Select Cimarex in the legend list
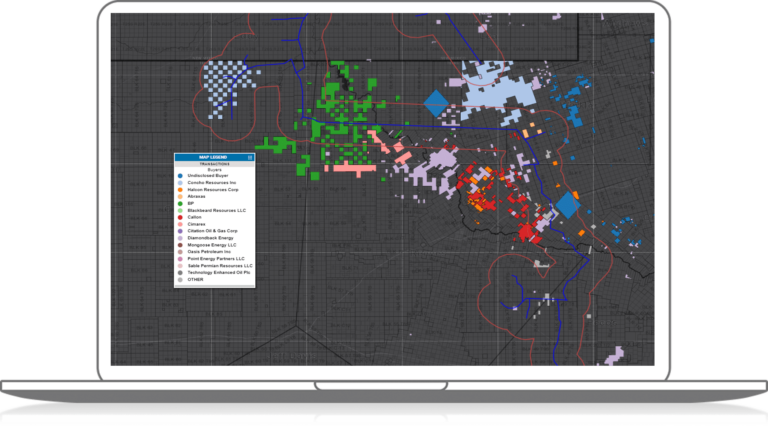Viewport: 768px width, 426px height. (196, 224)
